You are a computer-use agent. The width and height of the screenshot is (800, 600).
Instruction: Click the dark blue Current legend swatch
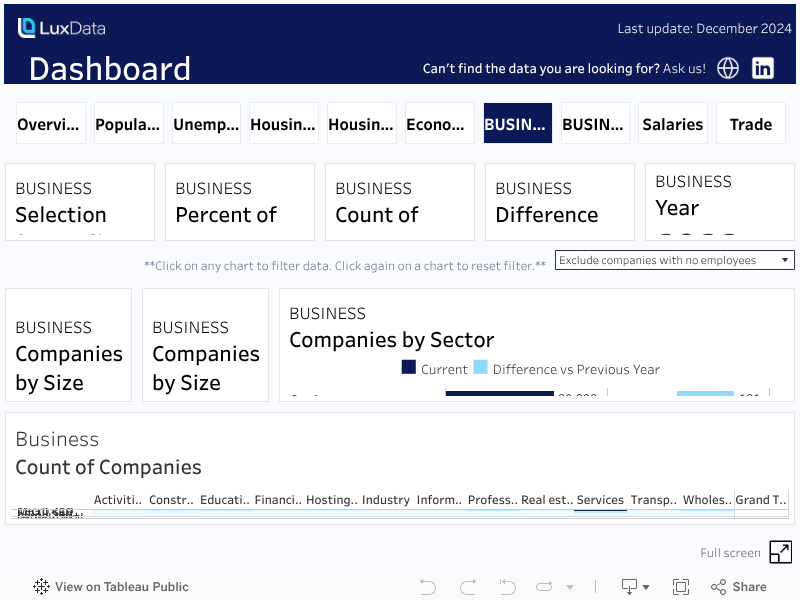click(408, 368)
